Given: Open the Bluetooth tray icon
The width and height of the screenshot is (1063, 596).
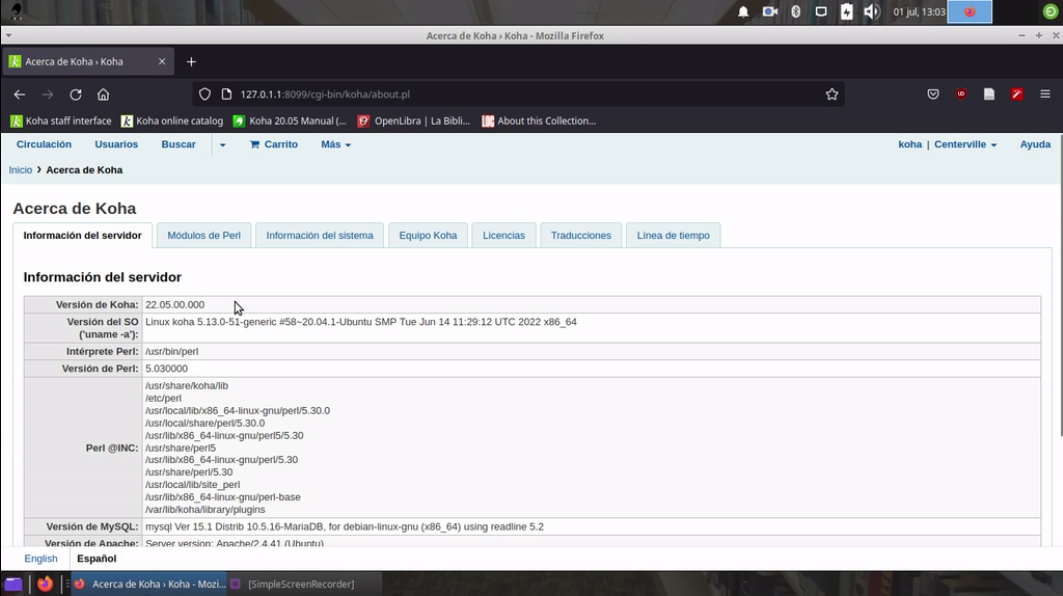Looking at the screenshot, I should coord(796,12).
